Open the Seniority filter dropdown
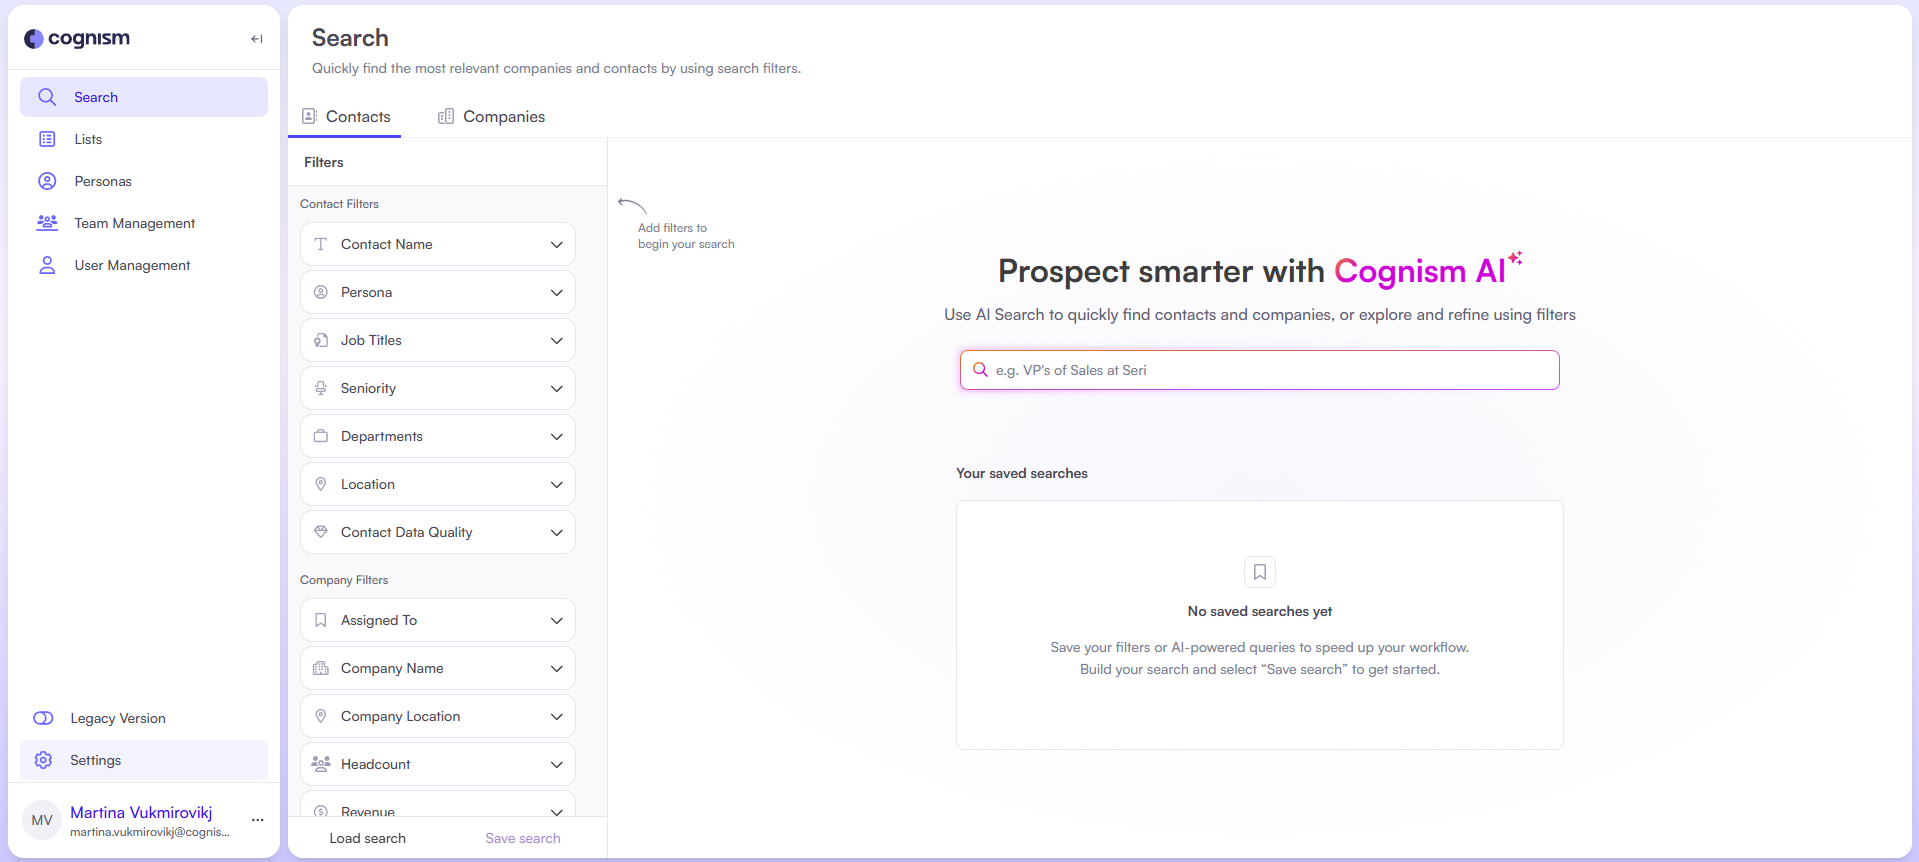 point(438,388)
